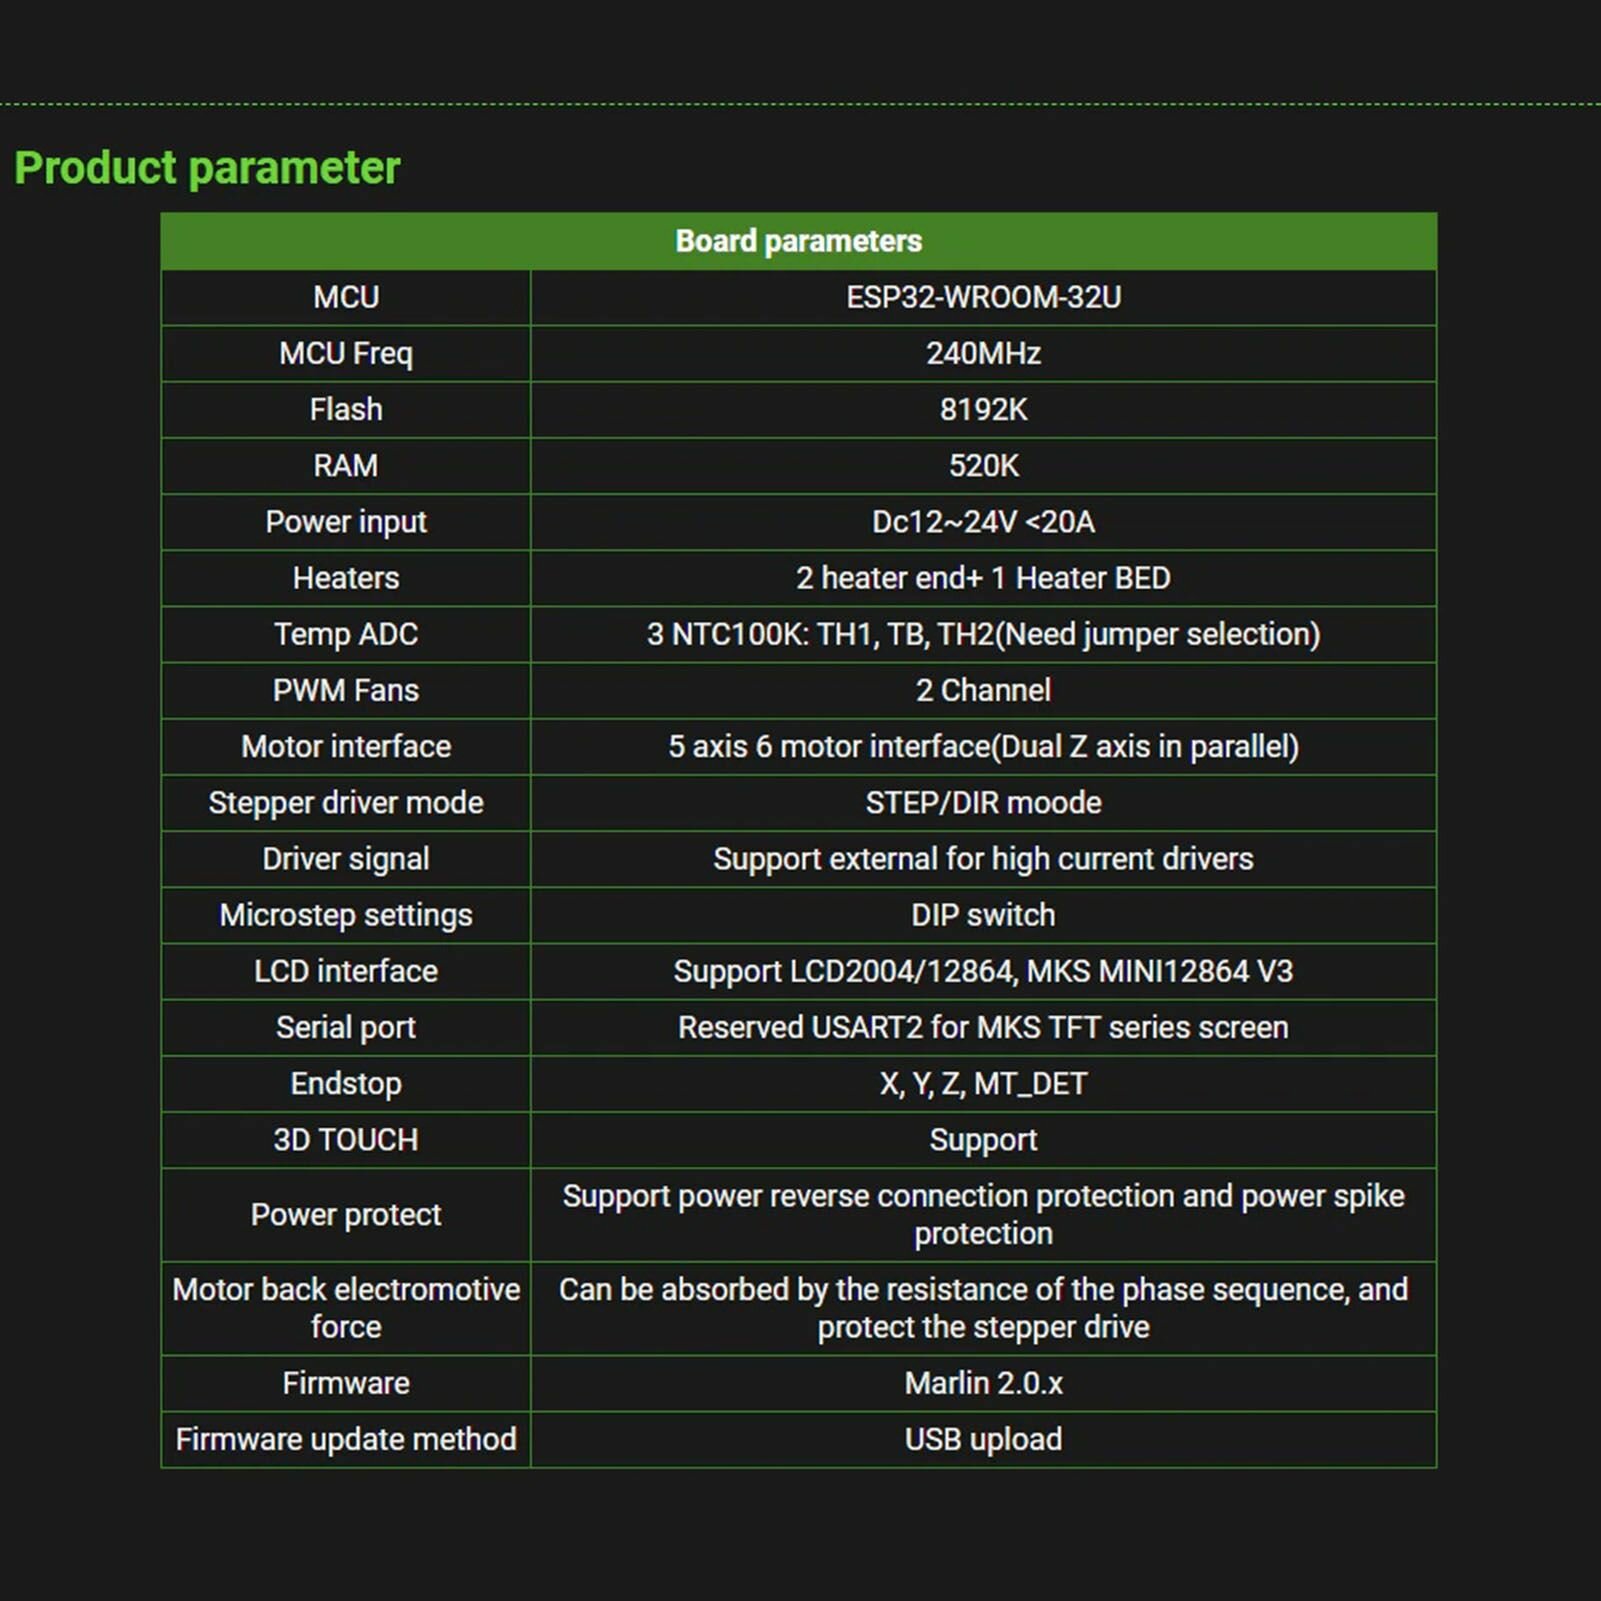Select the 240MHz value

pos(983,353)
